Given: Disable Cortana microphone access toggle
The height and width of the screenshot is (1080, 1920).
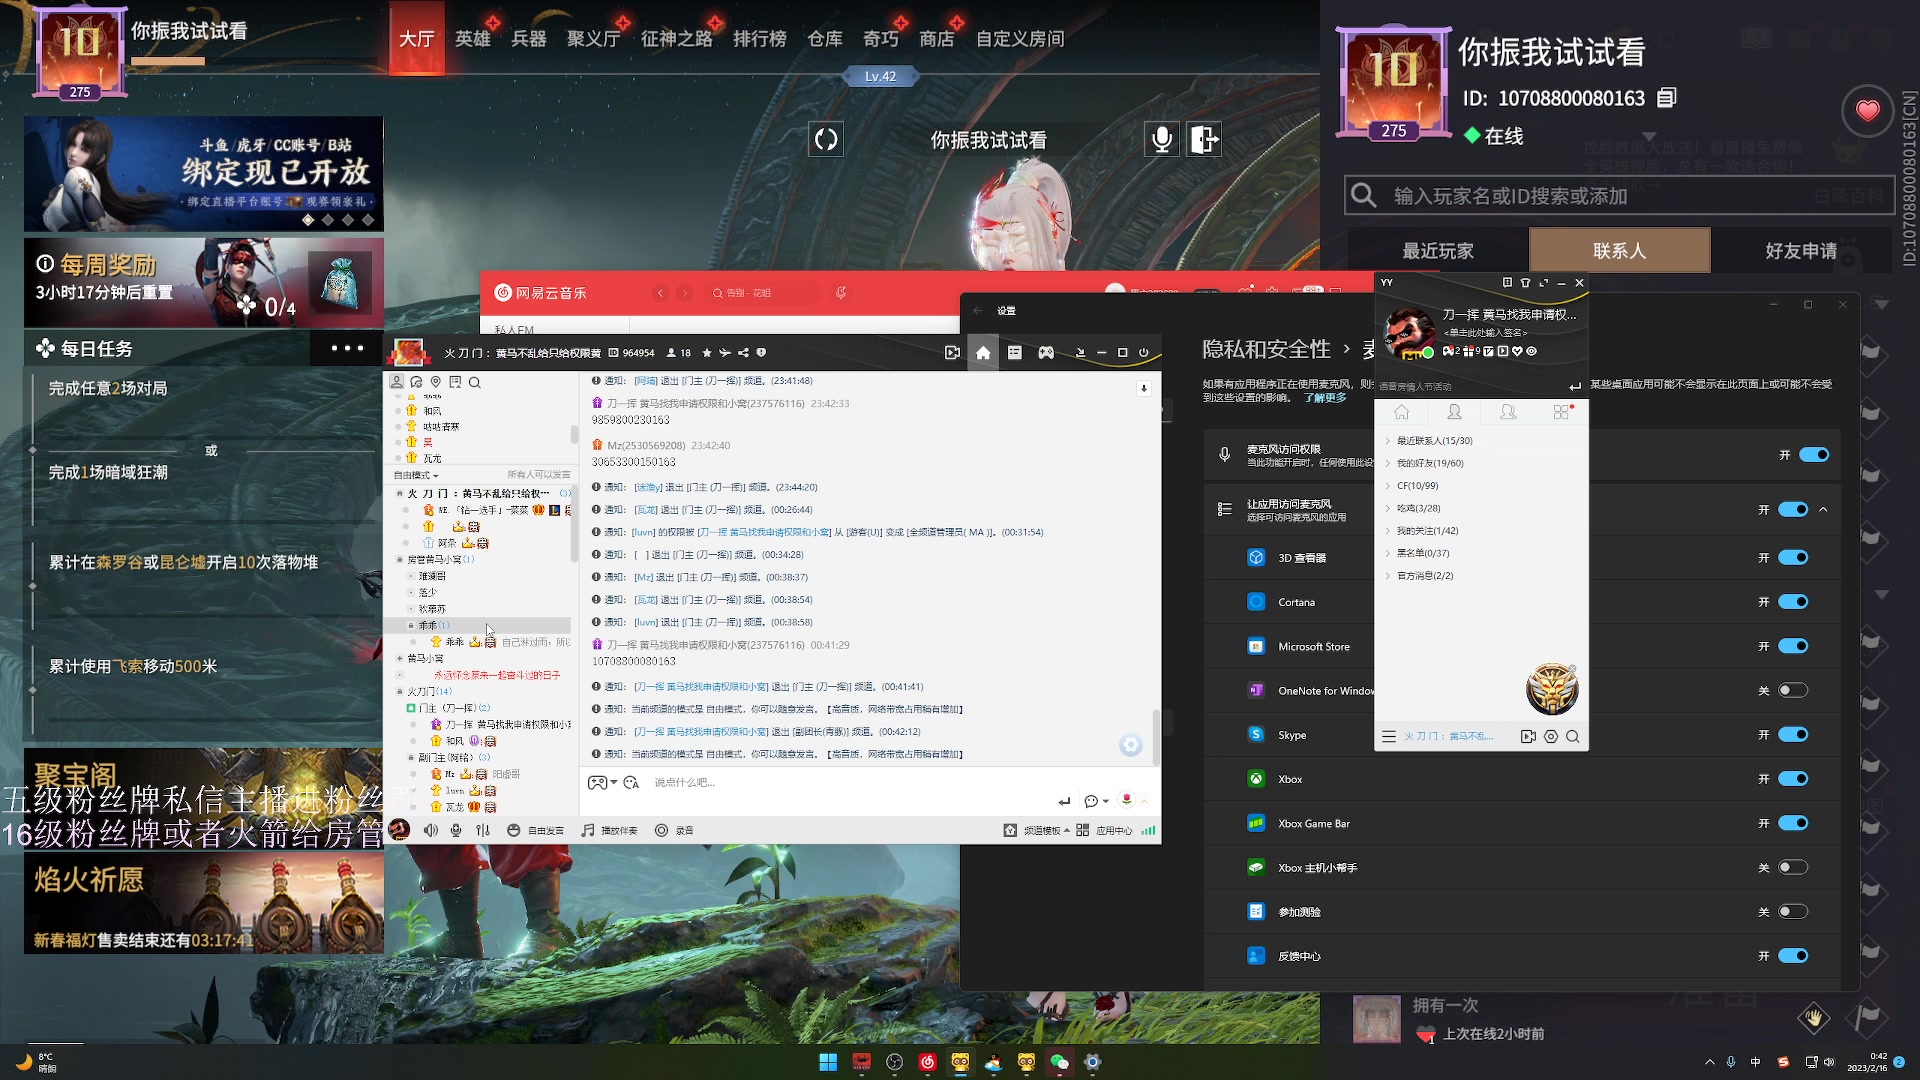Looking at the screenshot, I should [1792, 602].
